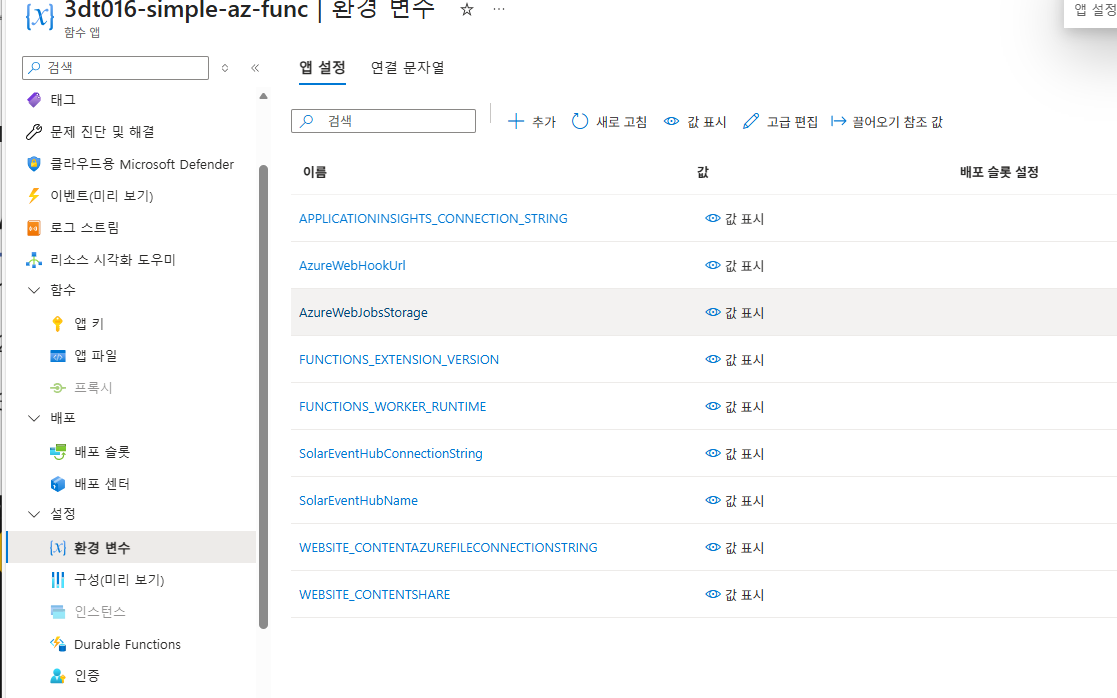
Task: Open 이벤트(미리 보기) lightning item
Action: click(x=90, y=195)
